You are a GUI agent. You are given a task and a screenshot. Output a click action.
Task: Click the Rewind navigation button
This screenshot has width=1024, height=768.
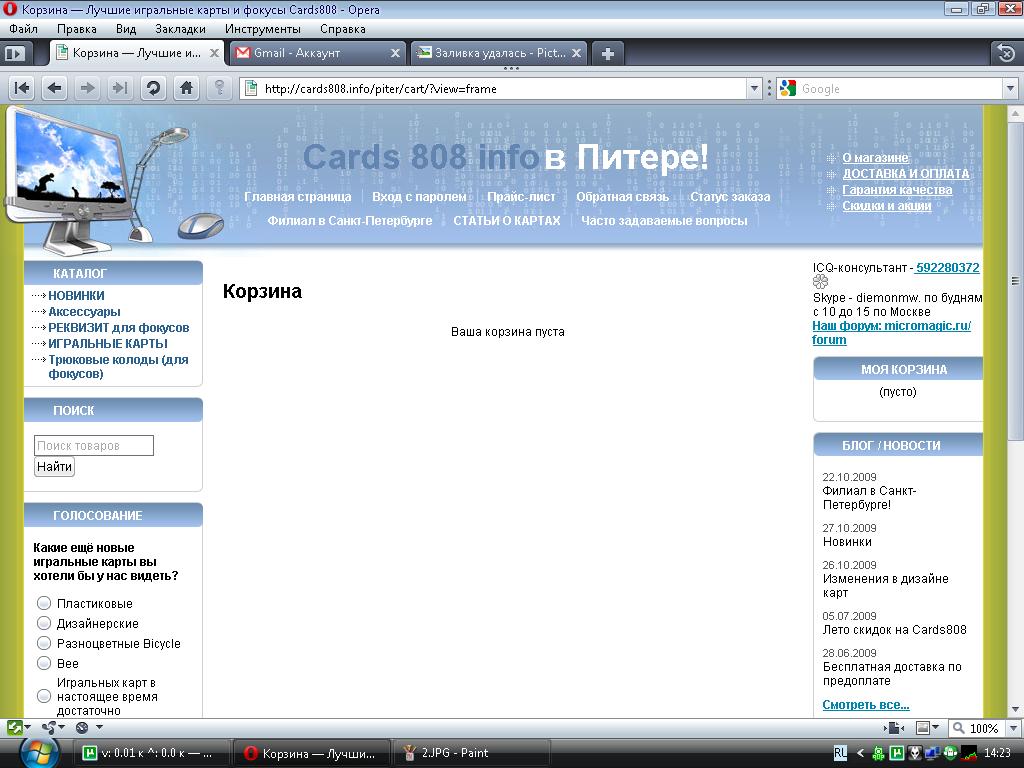coord(22,88)
